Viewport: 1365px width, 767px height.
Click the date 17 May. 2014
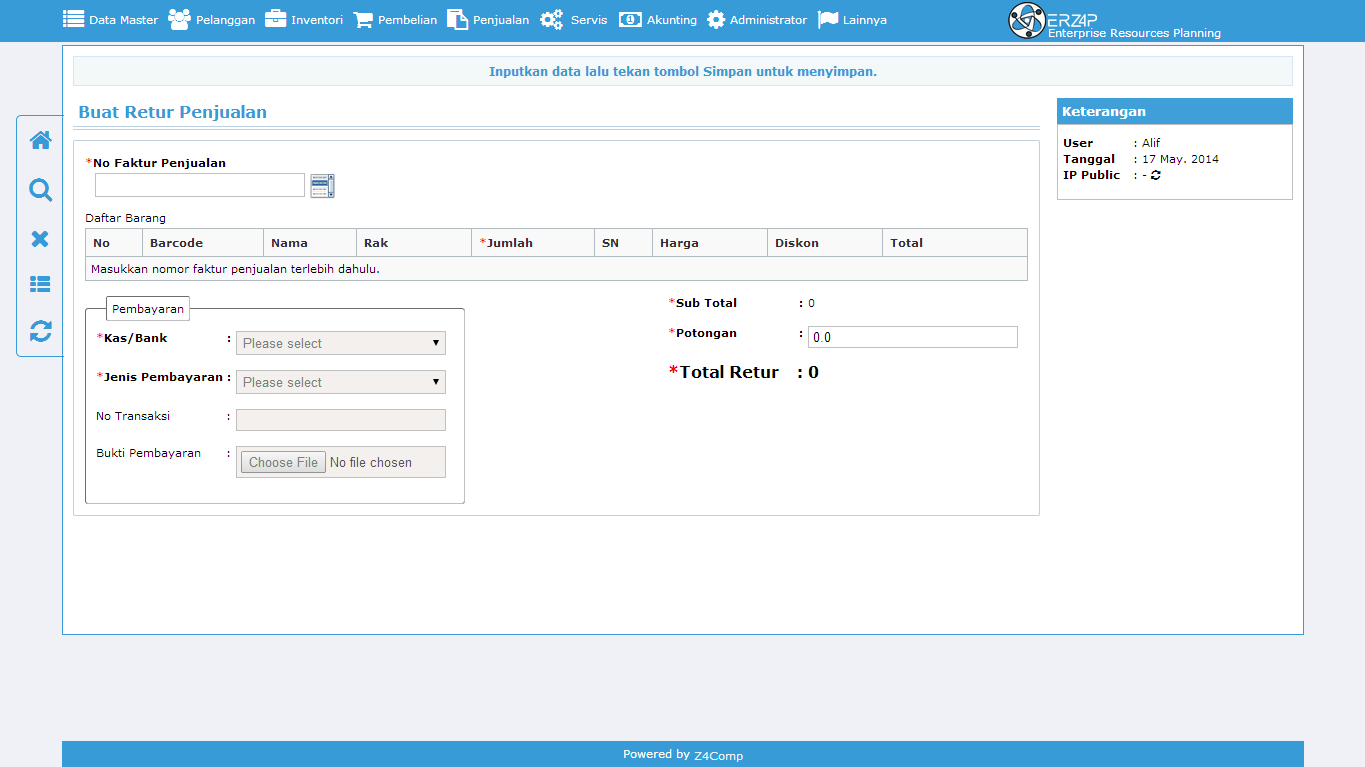click(1180, 159)
